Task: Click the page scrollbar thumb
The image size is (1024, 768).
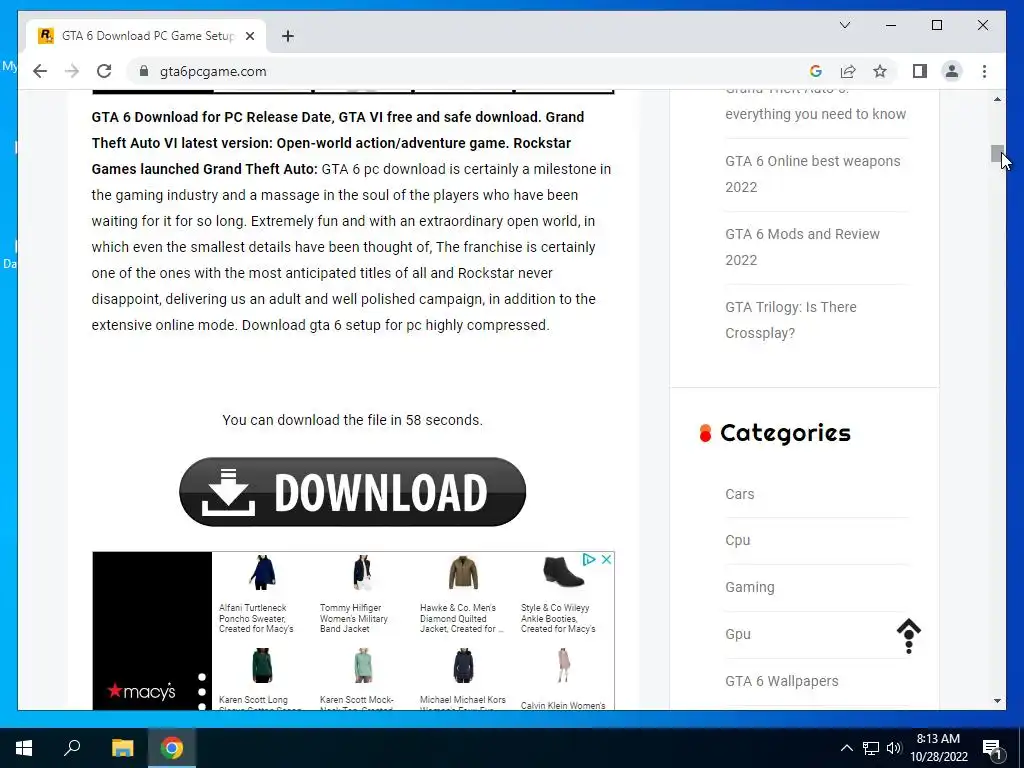Action: click(997, 153)
